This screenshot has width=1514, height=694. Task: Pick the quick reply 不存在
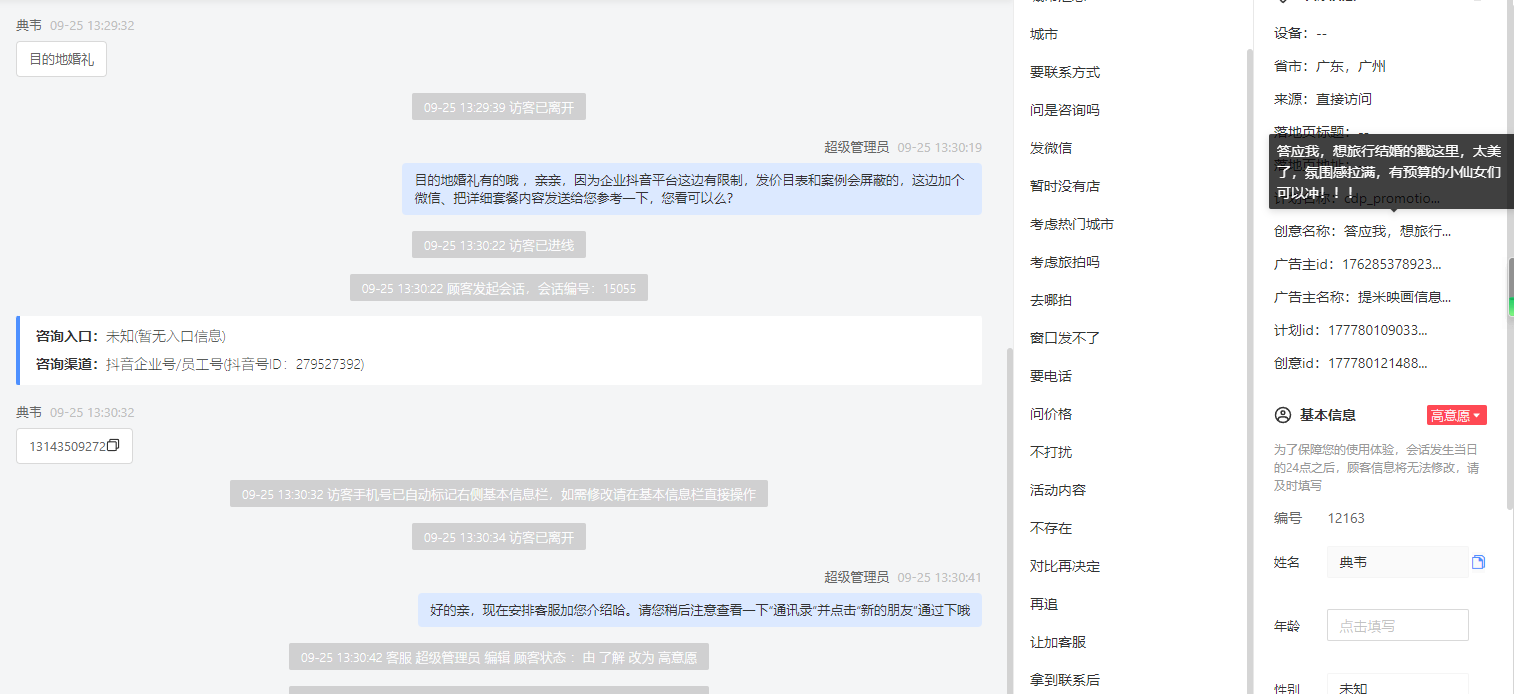tap(1051, 528)
